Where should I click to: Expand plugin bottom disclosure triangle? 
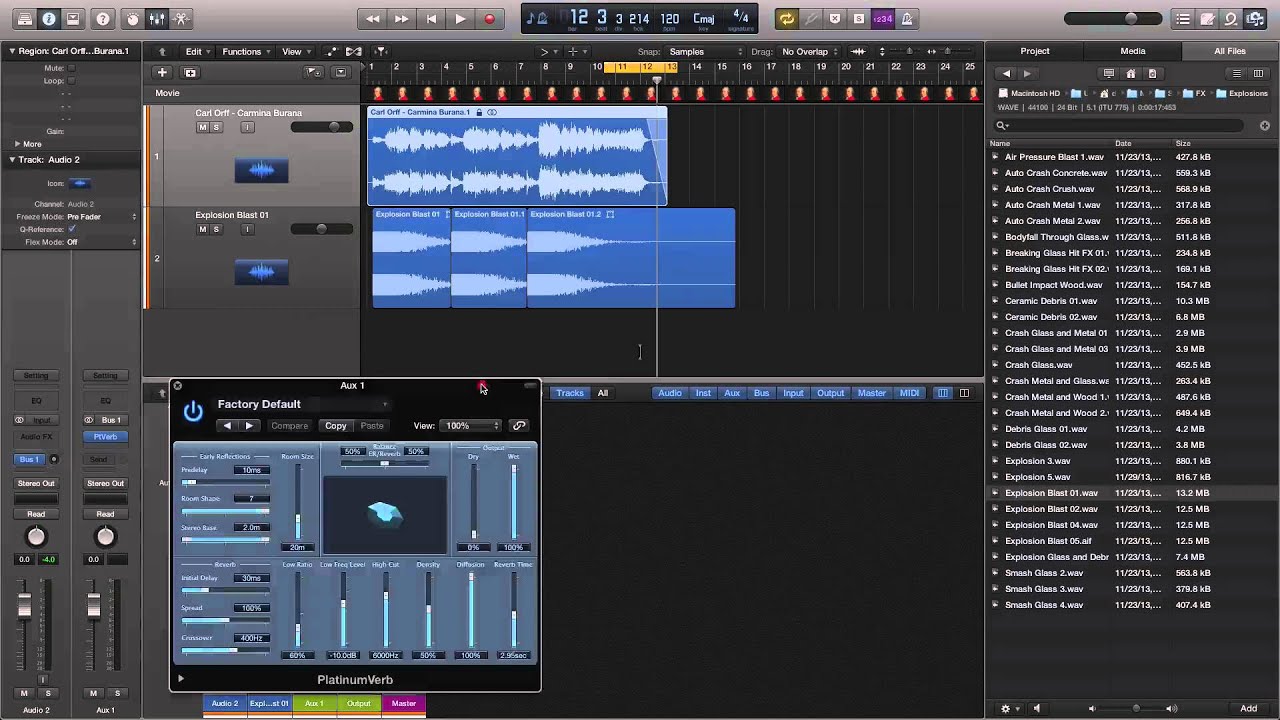click(181, 679)
